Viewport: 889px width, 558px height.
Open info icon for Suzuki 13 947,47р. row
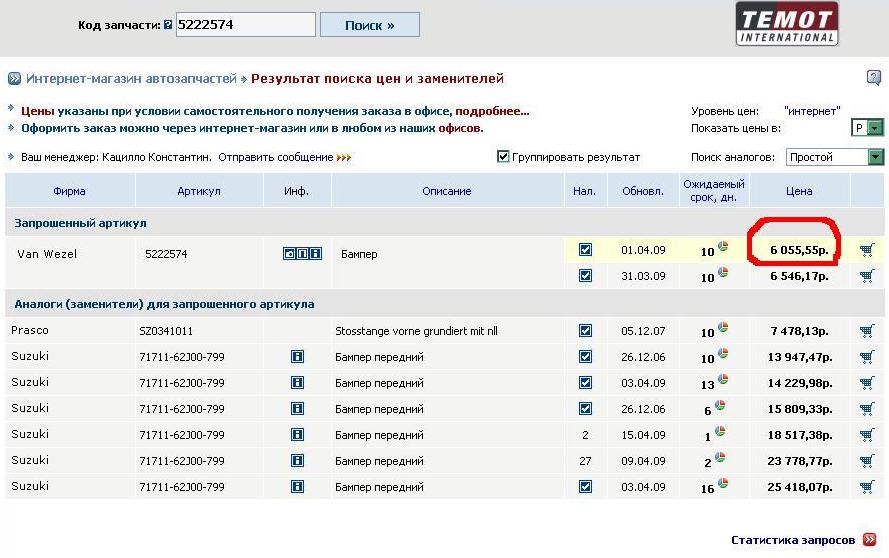(297, 357)
